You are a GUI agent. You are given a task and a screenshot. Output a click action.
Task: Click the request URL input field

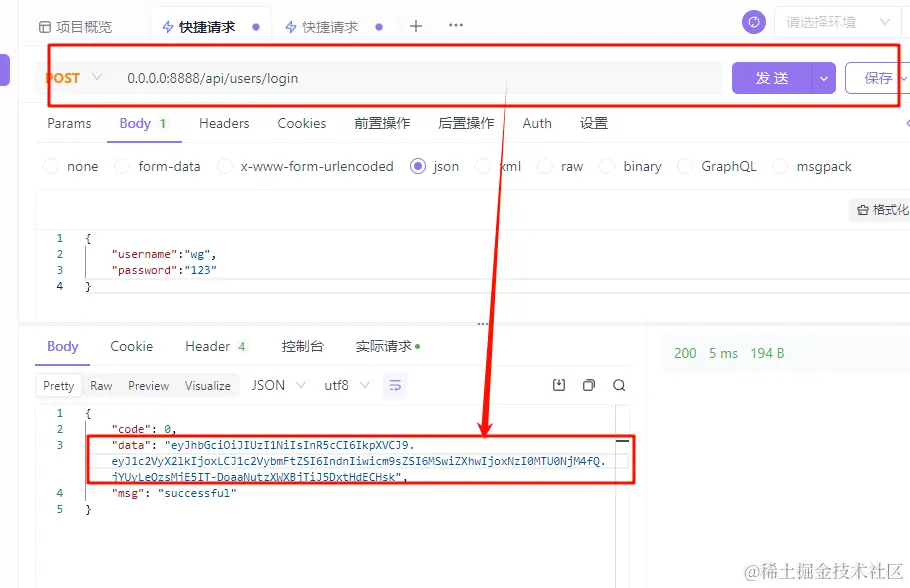(x=418, y=78)
